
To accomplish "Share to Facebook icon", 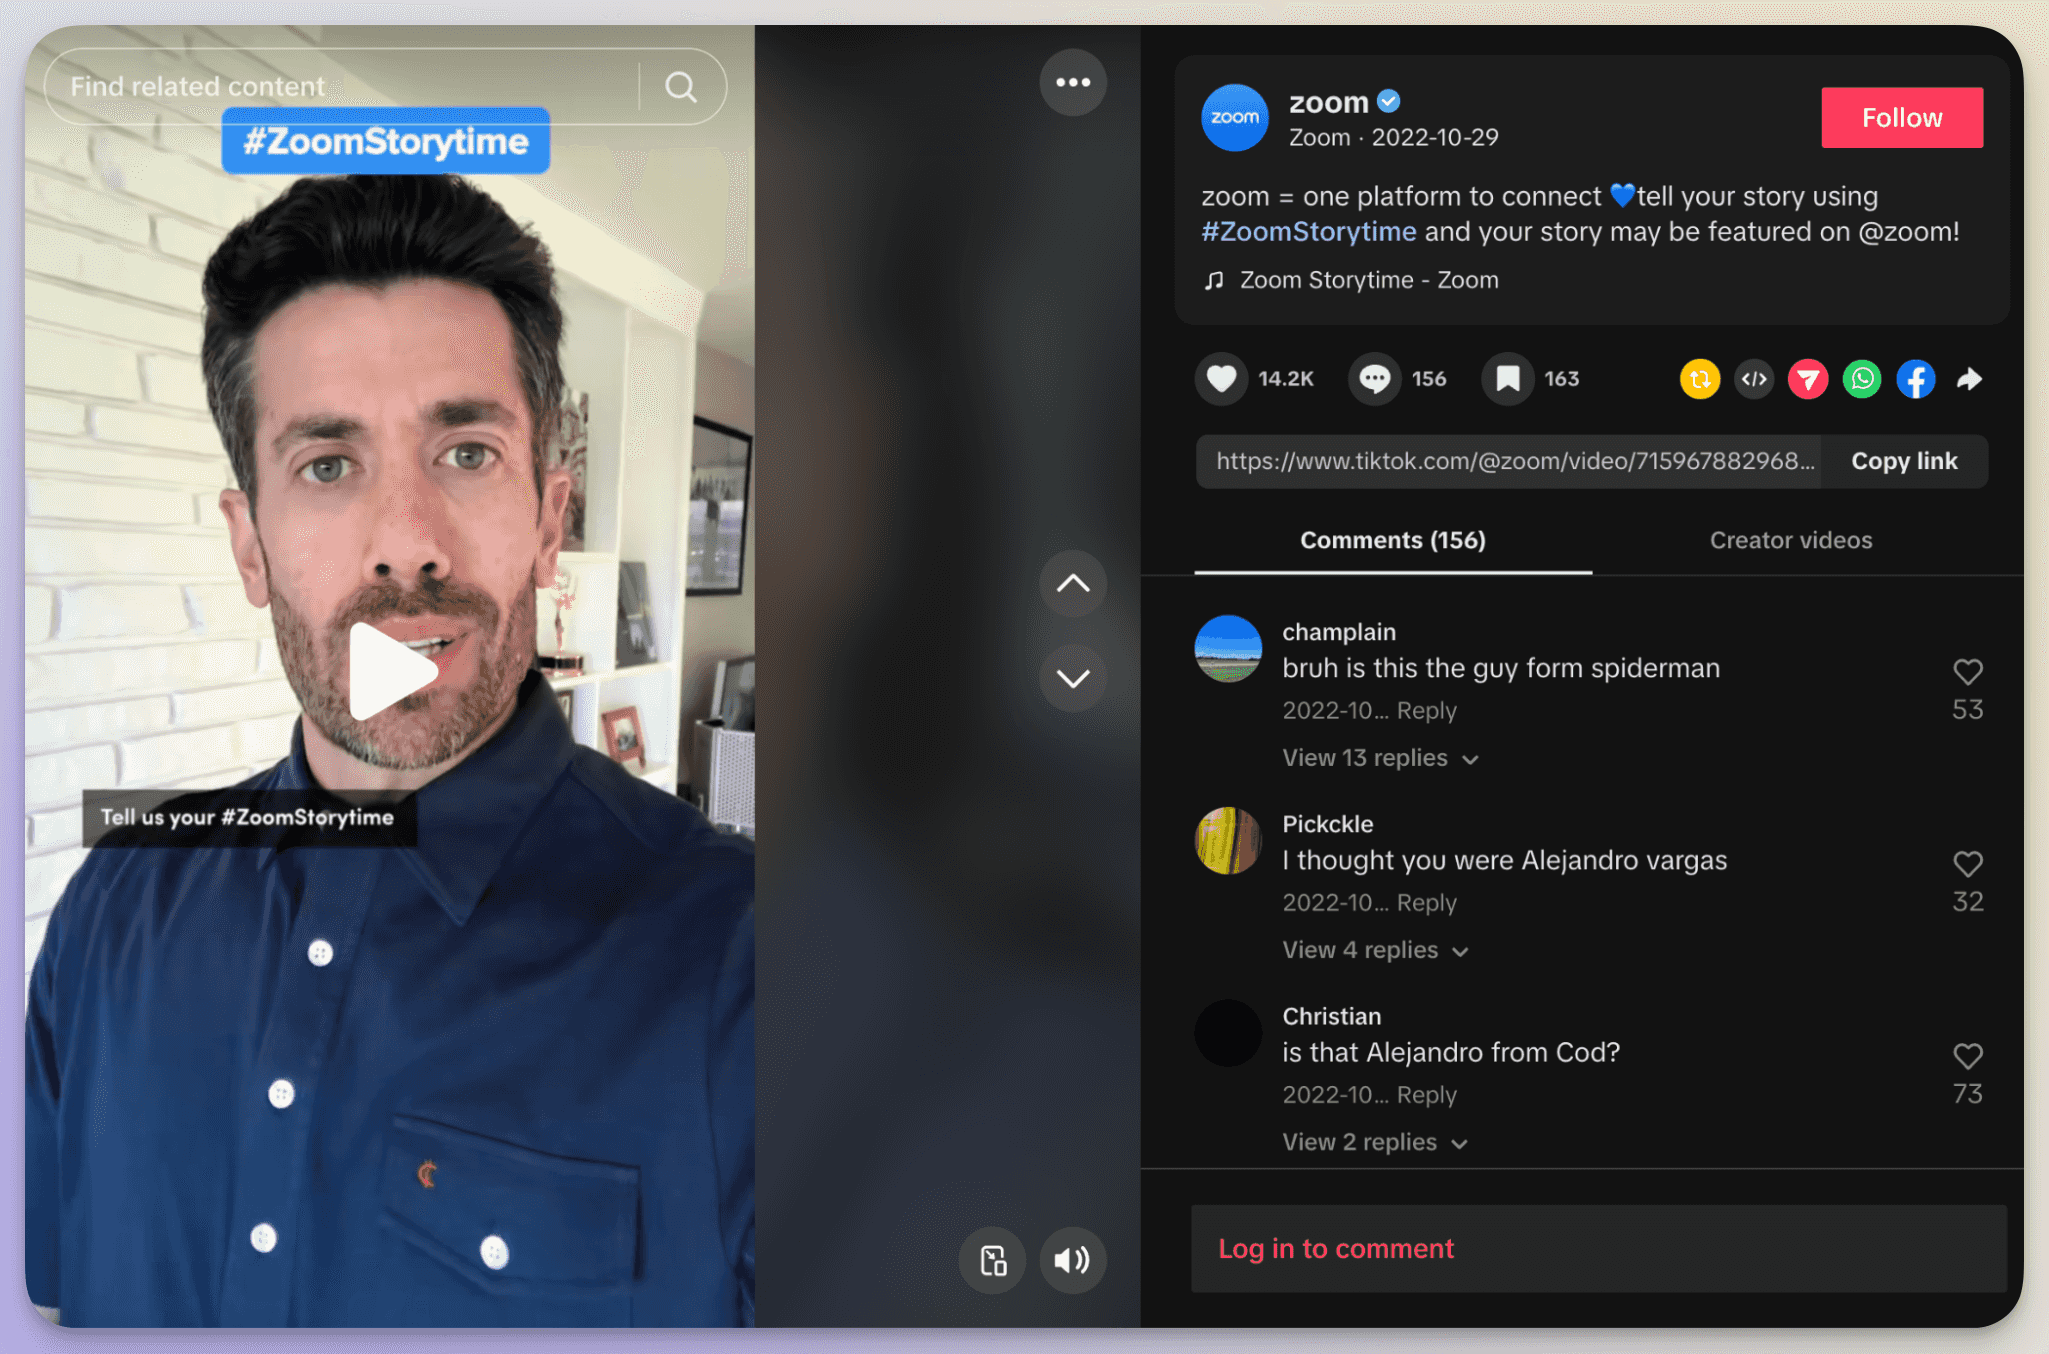I will (x=1915, y=379).
